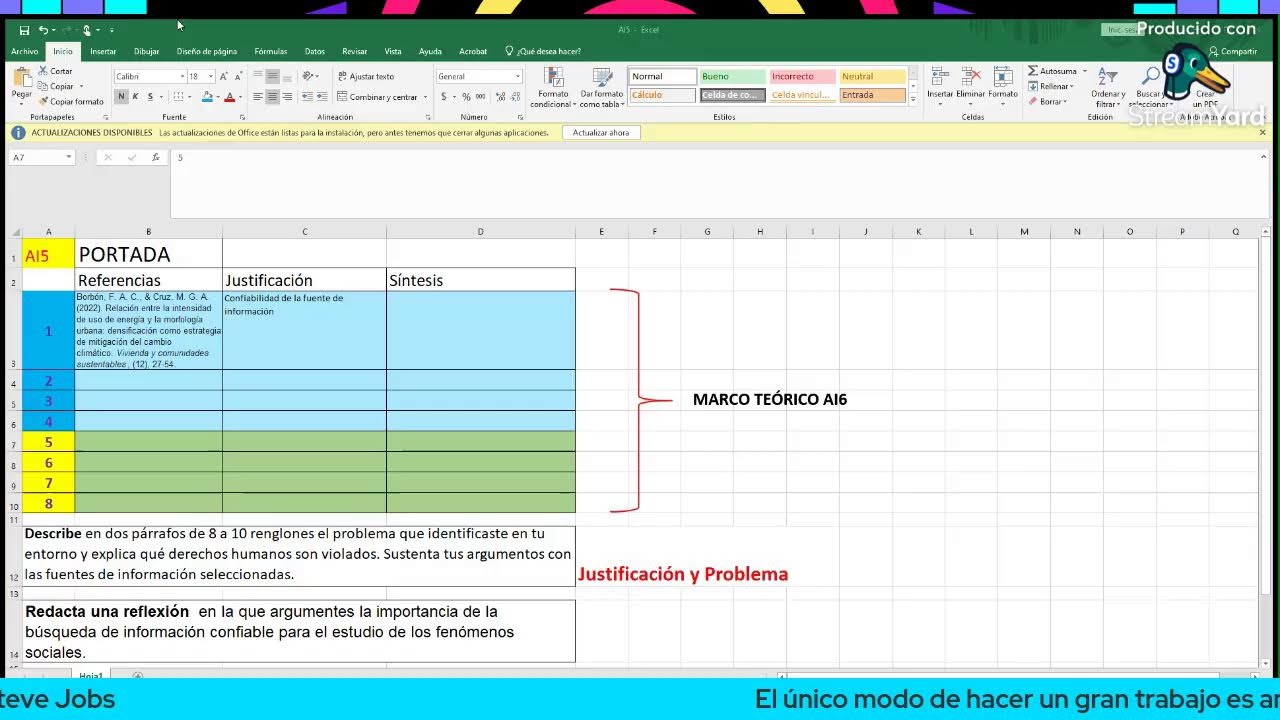This screenshot has width=1280, height=720.
Task: Select column D header
Action: pos(480,232)
